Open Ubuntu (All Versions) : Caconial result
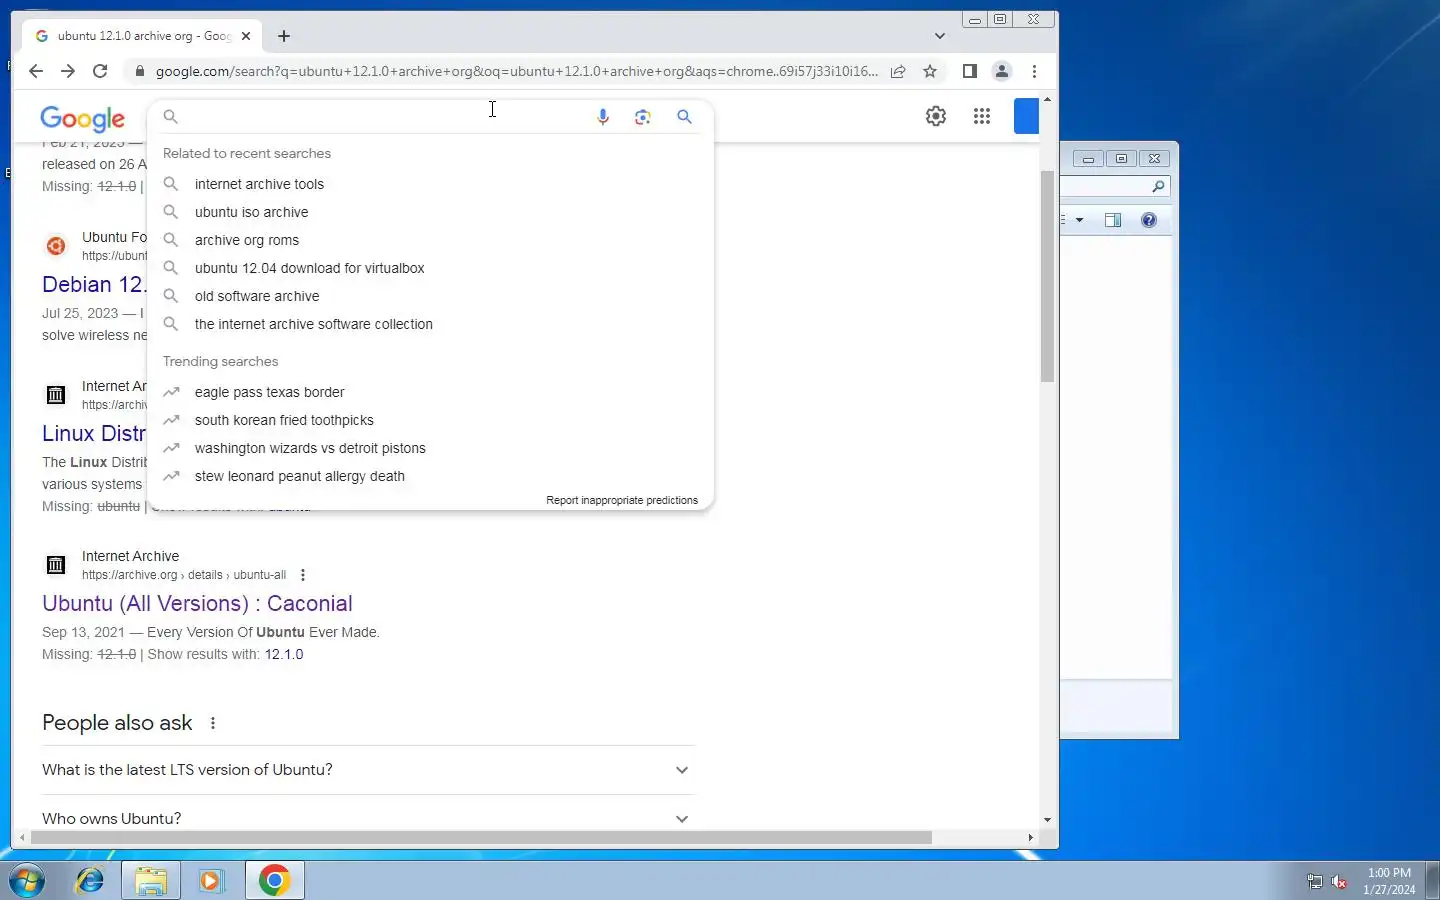This screenshot has height=900, width=1440. pyautogui.click(x=197, y=603)
